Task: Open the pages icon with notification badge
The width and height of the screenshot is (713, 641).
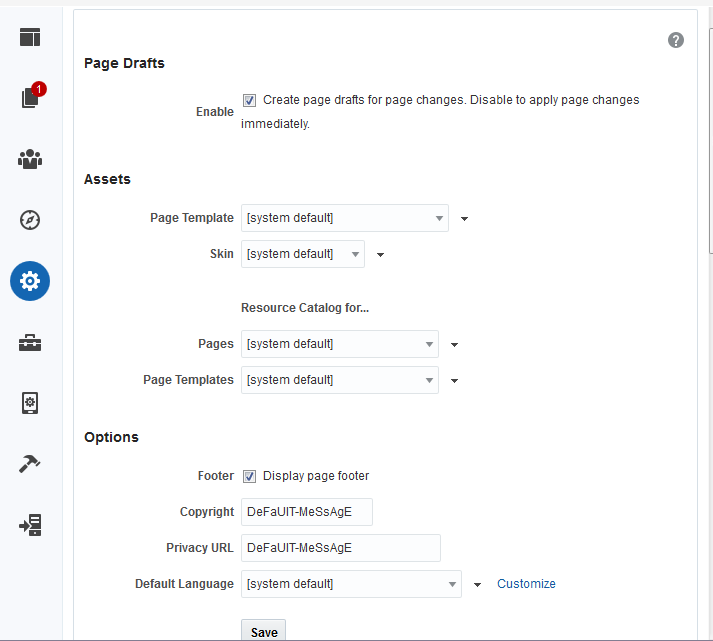Action: [x=30, y=98]
